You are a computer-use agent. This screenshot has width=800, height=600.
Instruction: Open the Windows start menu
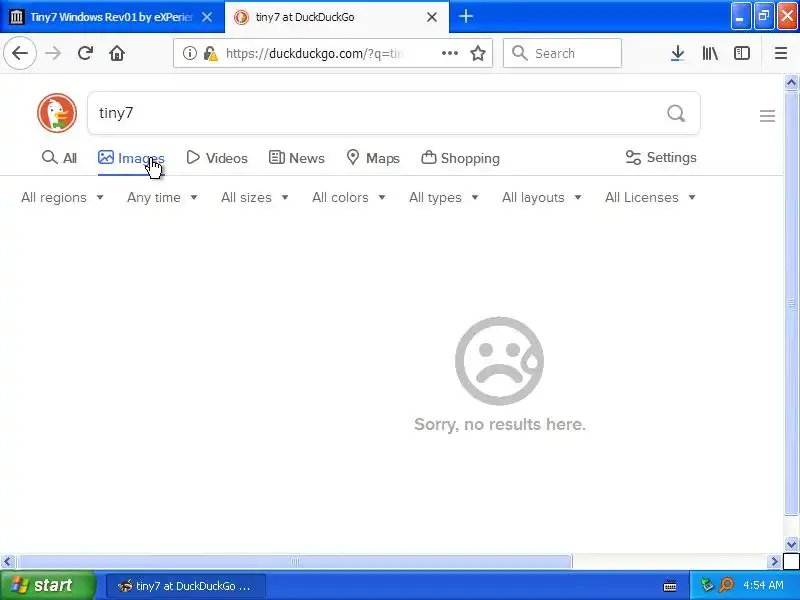pos(47,585)
